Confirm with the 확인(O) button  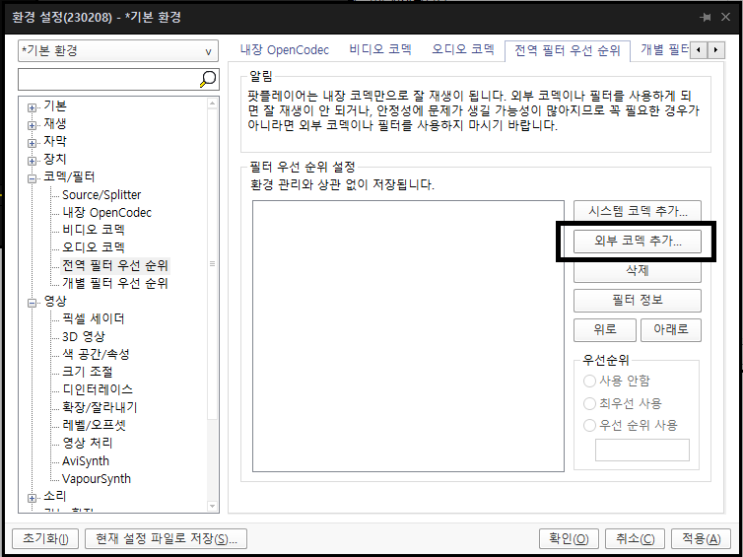click(569, 539)
